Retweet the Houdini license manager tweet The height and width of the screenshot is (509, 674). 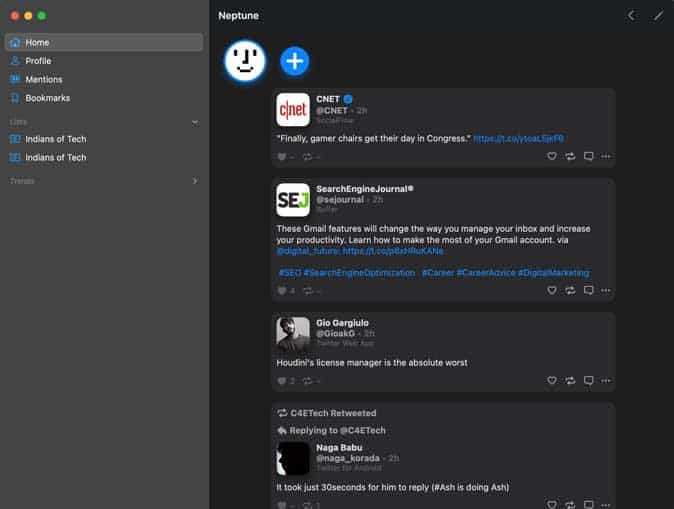570,380
